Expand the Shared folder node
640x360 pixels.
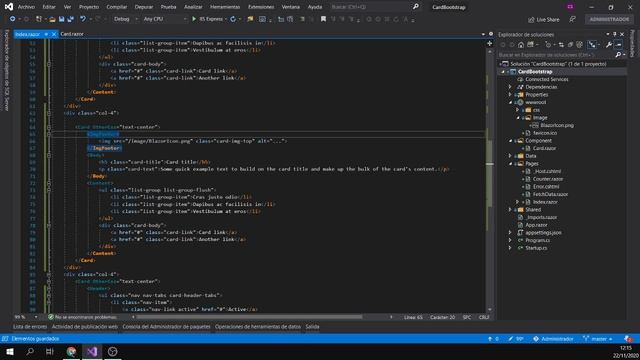pos(510,210)
